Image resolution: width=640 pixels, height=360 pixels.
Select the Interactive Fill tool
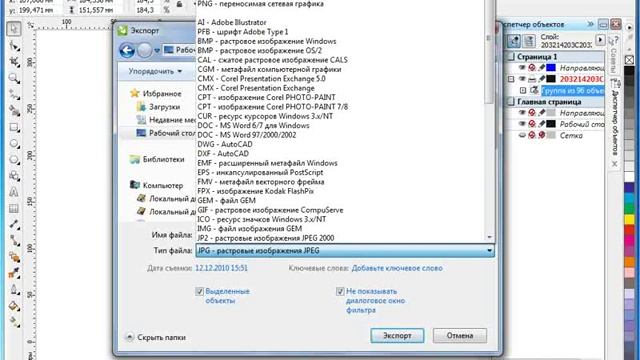click(x=14, y=322)
